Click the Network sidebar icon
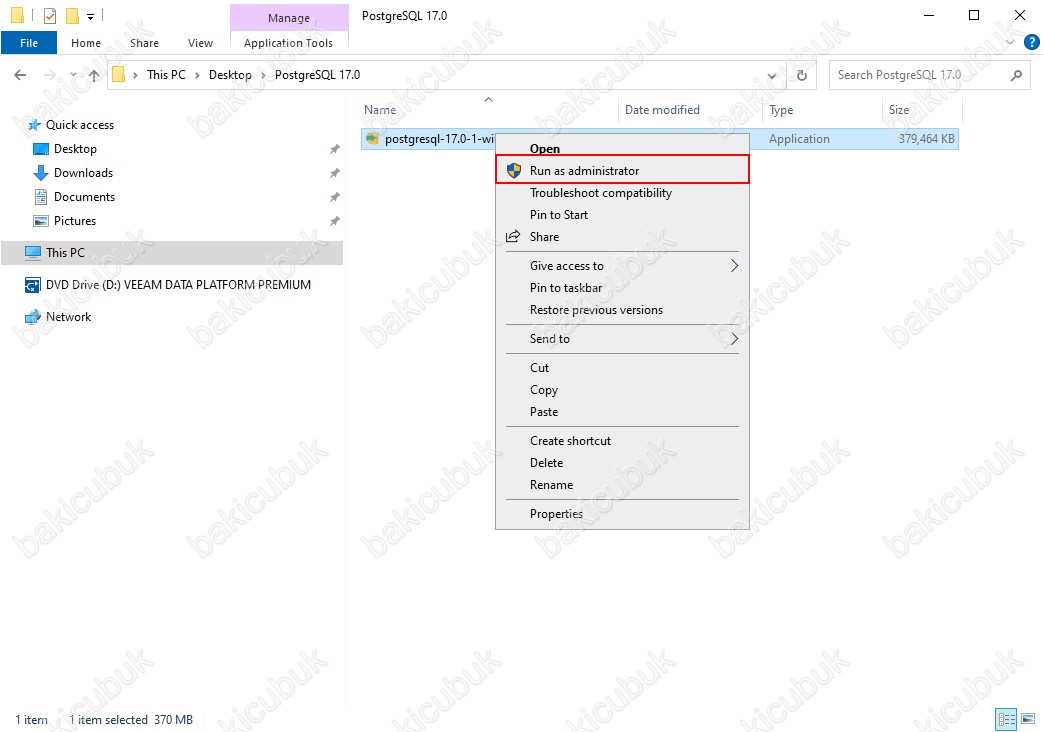The image size is (1044, 732). tap(33, 317)
